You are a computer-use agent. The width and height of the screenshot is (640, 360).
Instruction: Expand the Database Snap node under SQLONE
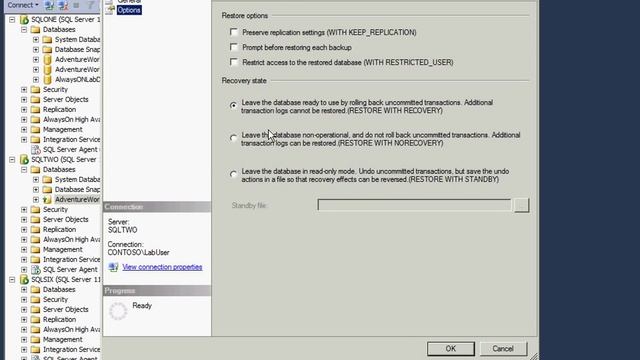(x=36, y=50)
